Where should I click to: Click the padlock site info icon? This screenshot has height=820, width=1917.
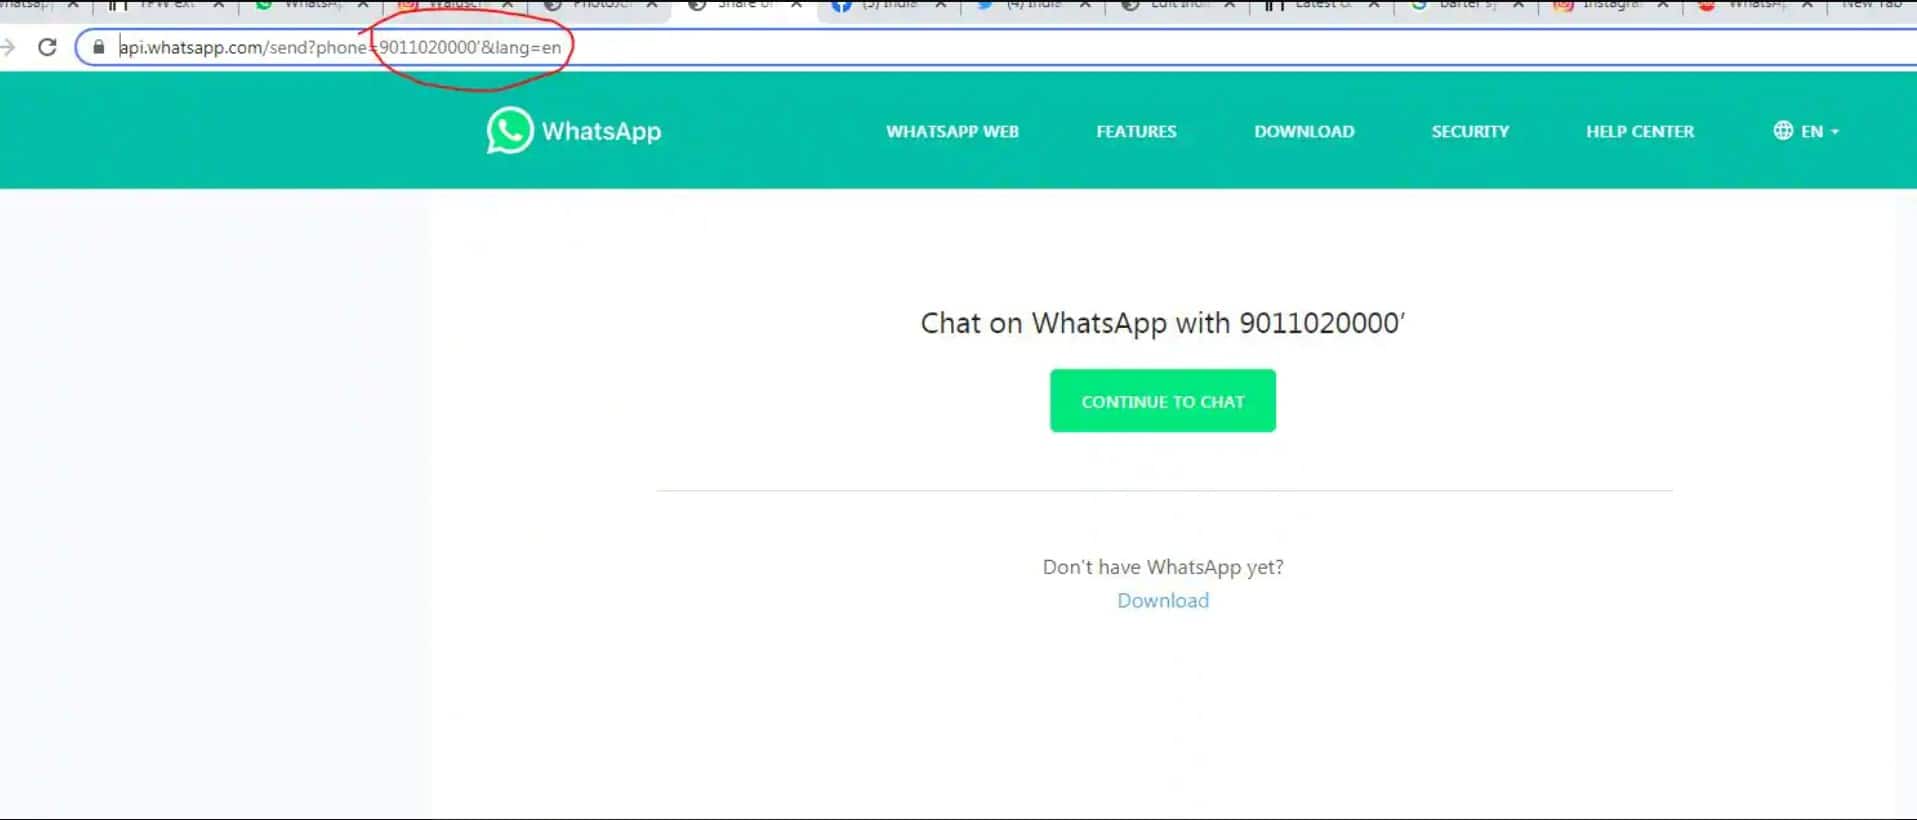(98, 47)
